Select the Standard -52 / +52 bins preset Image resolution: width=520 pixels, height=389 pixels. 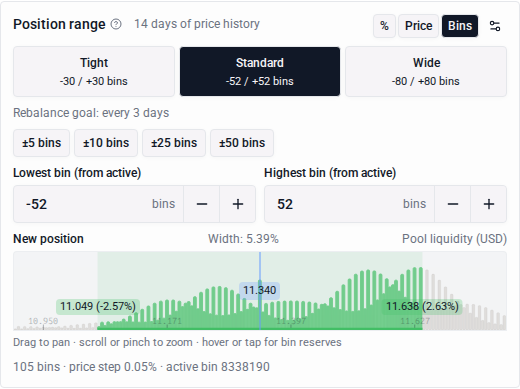[260, 72]
